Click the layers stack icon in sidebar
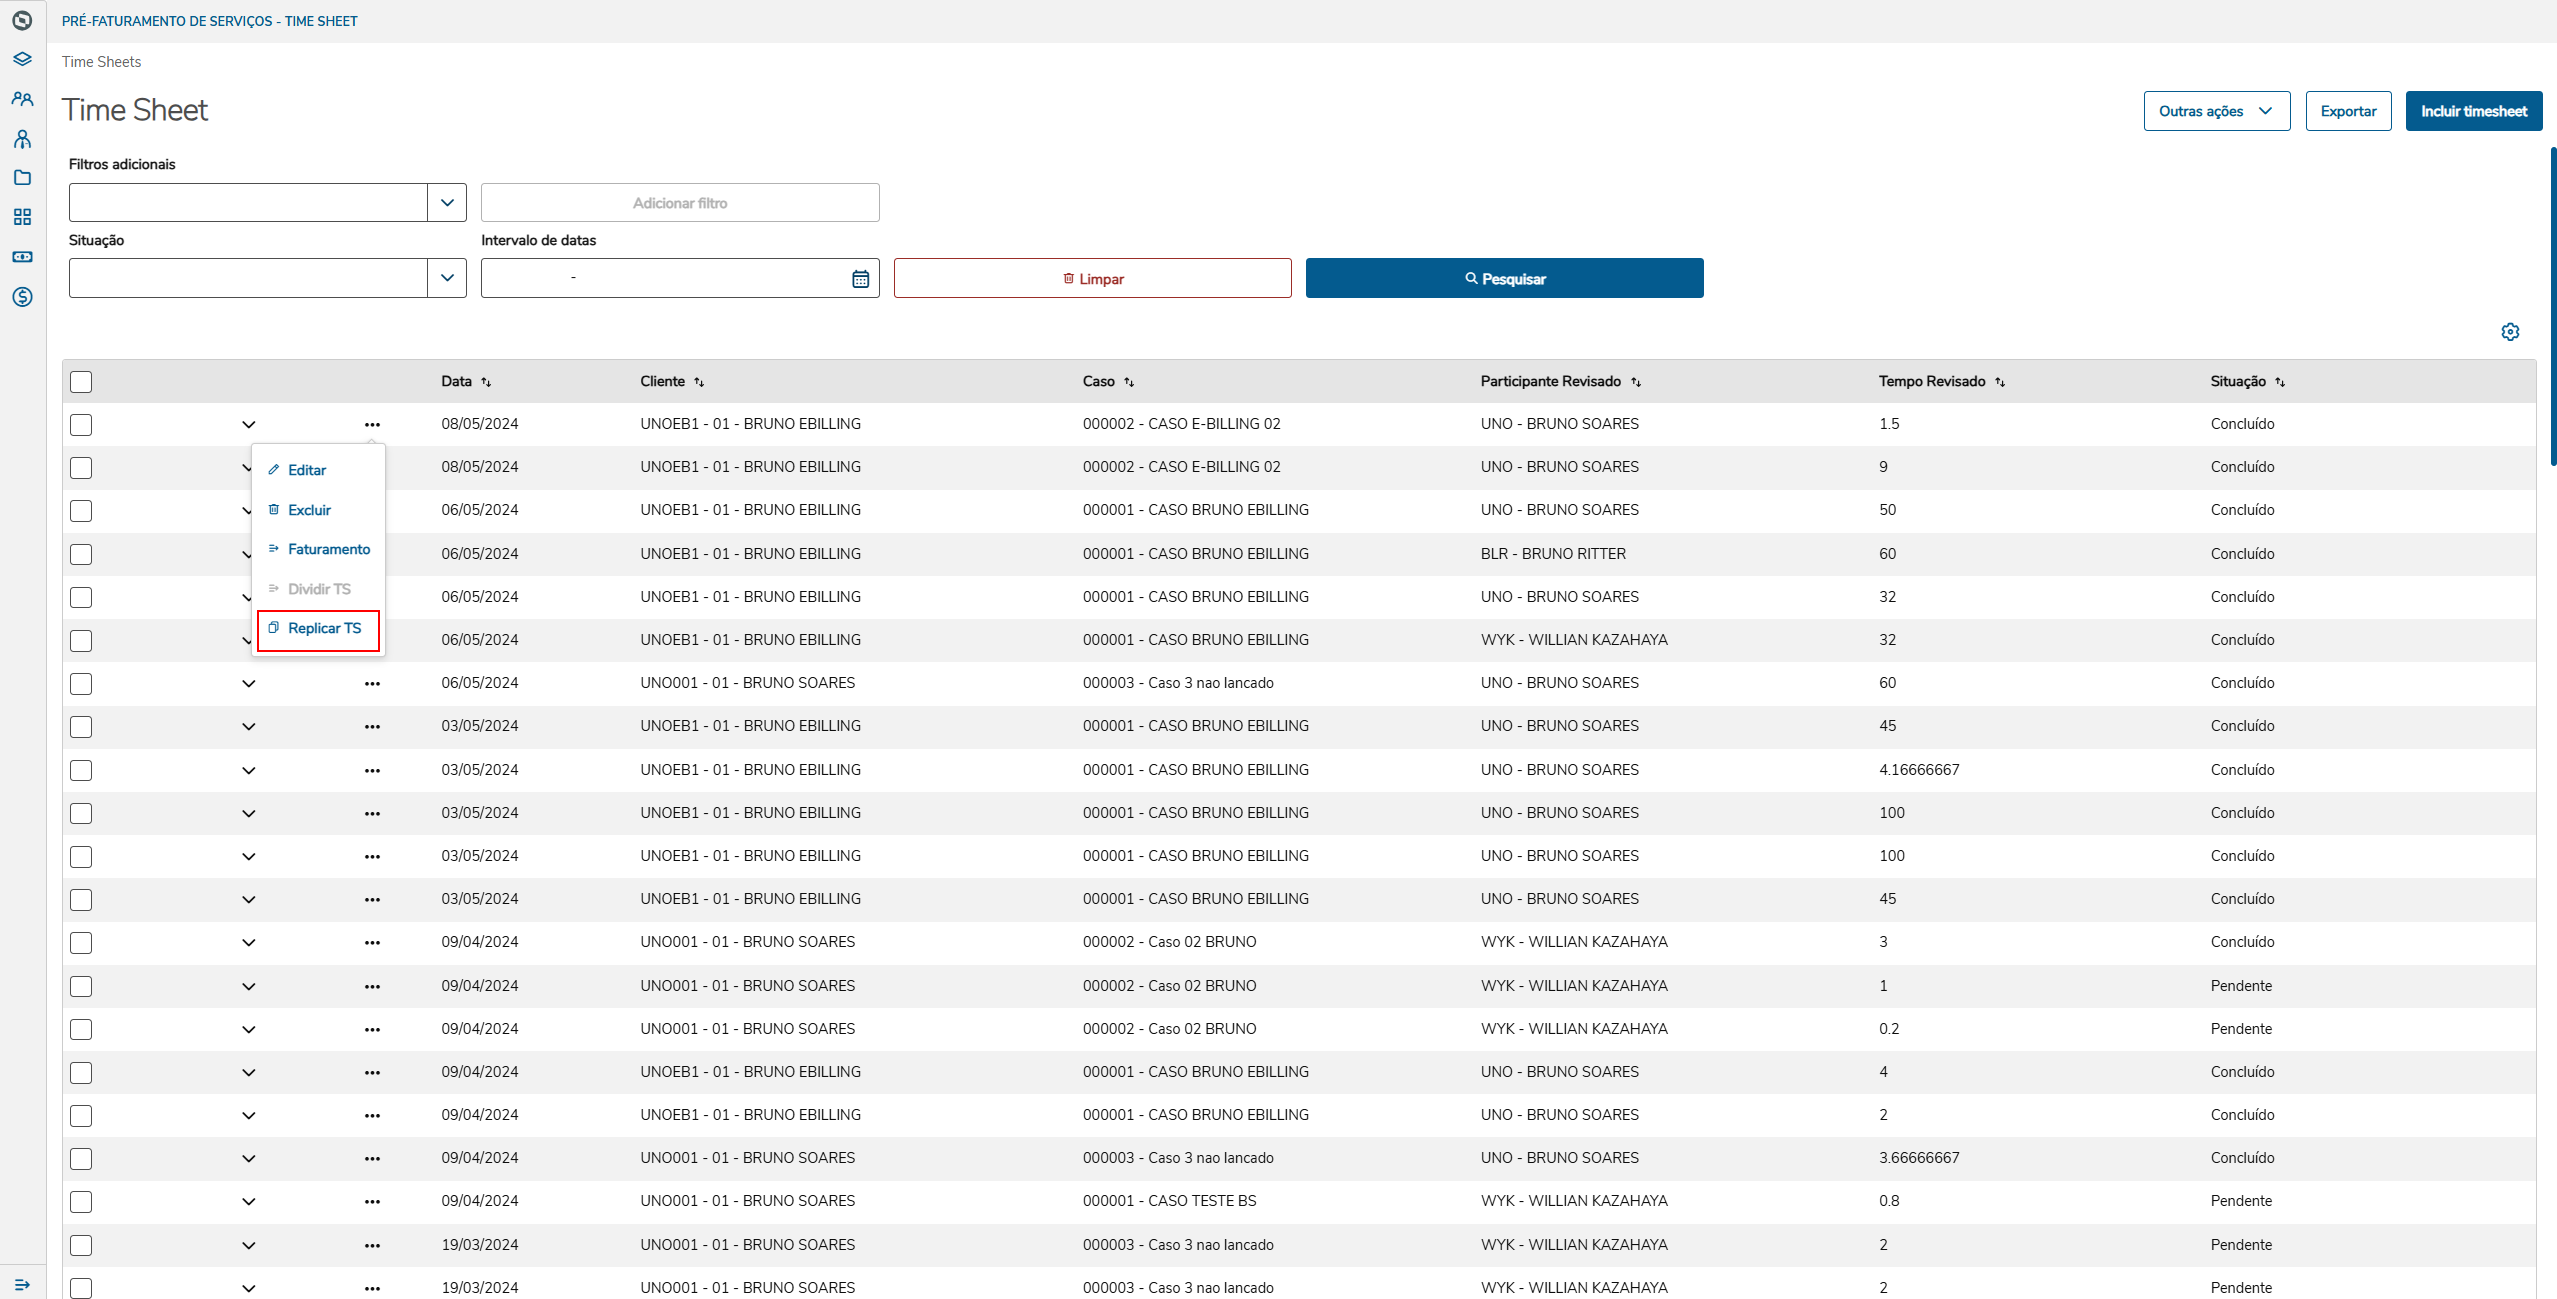This screenshot has width=2557, height=1299. point(22,59)
